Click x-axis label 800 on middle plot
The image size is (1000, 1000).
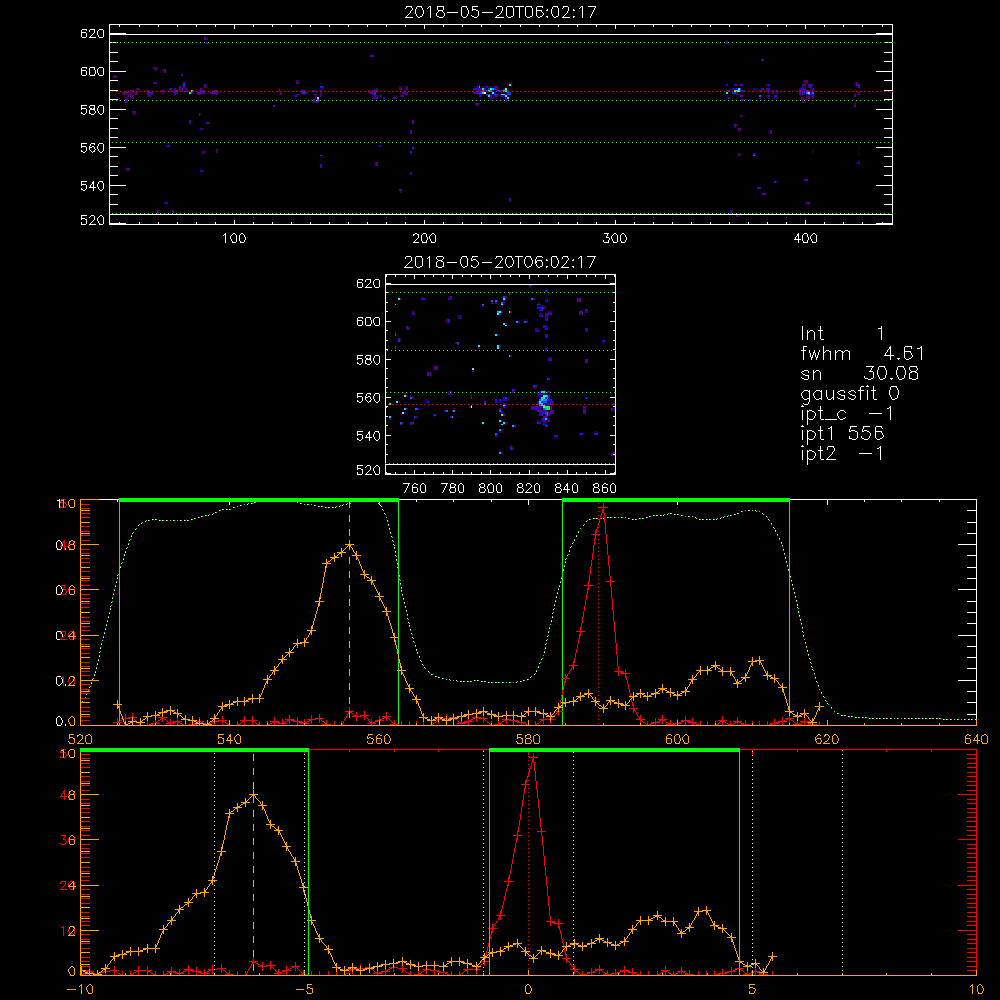click(490, 489)
